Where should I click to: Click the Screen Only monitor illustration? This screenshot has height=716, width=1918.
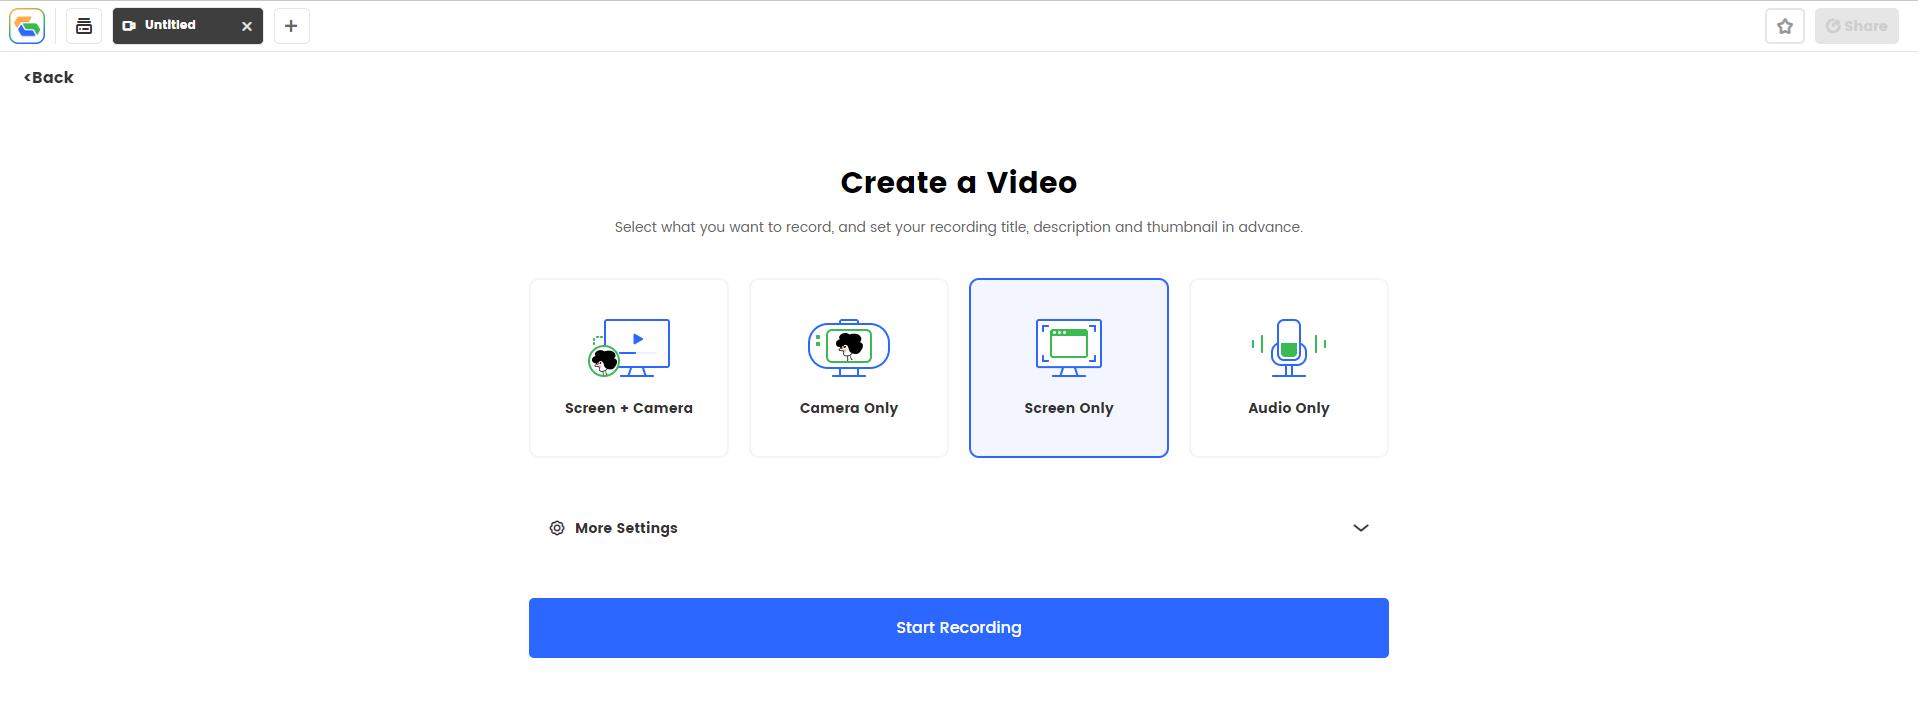[x=1069, y=348]
